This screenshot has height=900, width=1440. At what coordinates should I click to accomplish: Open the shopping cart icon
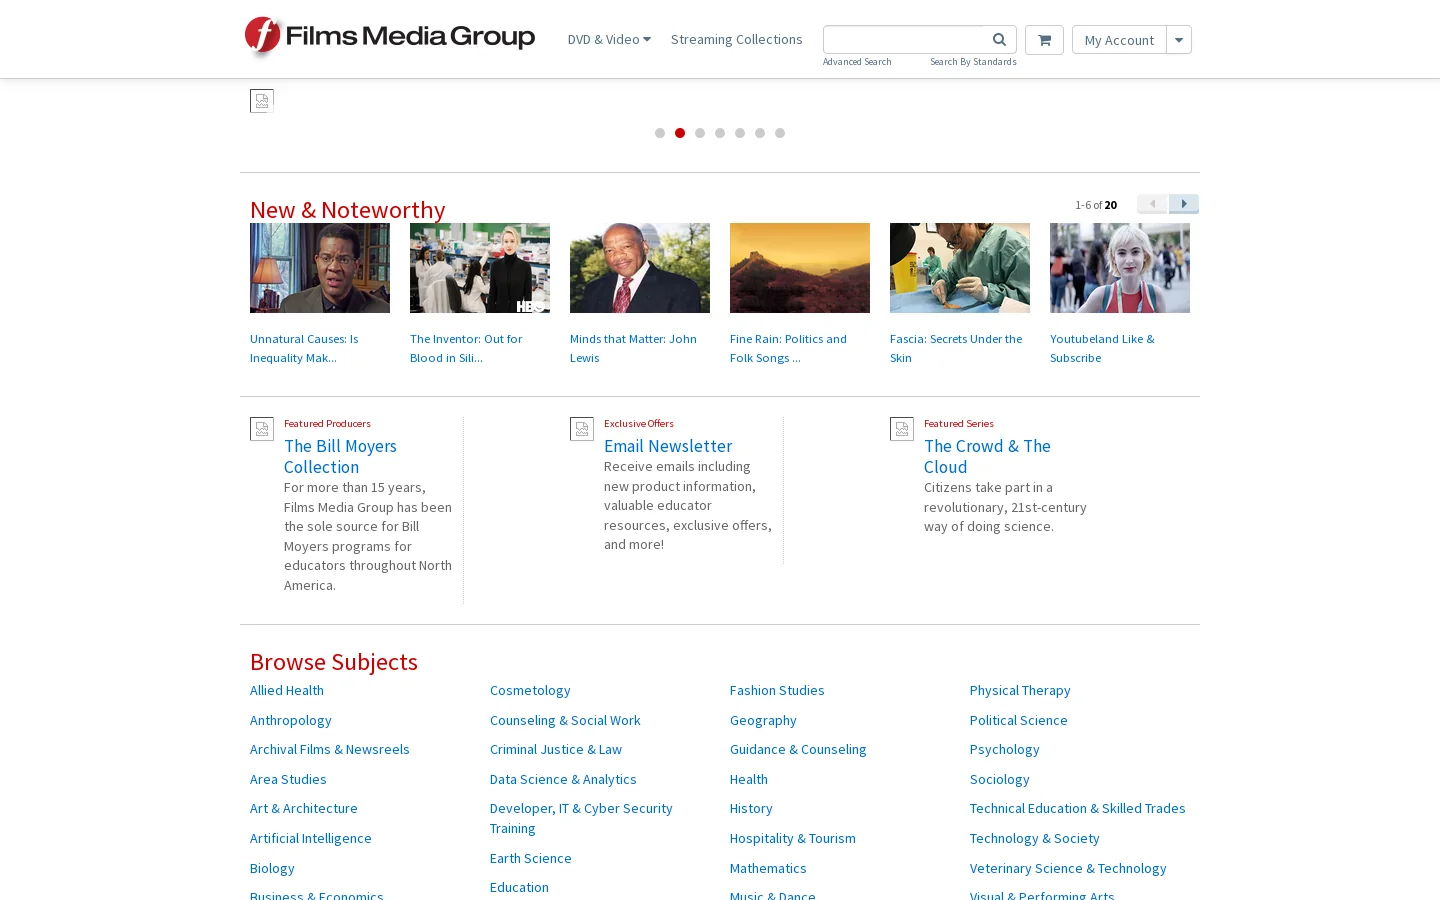pyautogui.click(x=1044, y=40)
